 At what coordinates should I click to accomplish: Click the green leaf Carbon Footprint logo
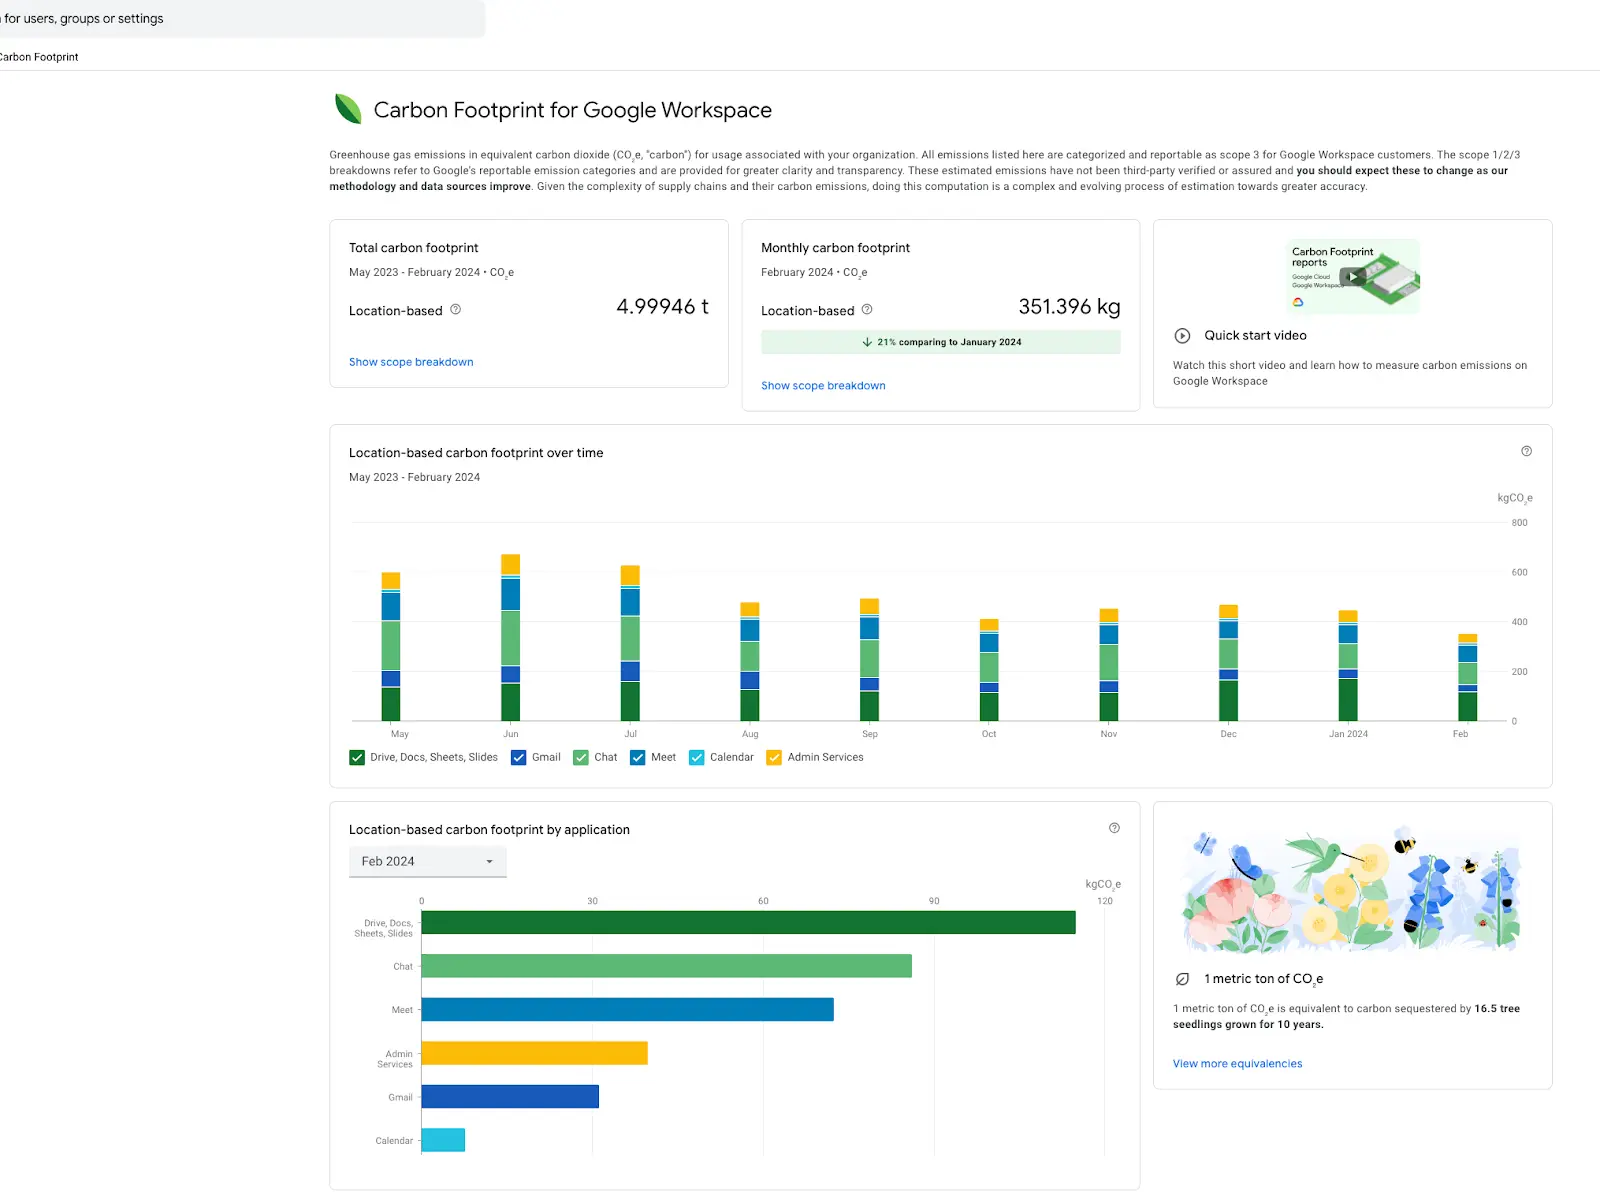(x=348, y=109)
